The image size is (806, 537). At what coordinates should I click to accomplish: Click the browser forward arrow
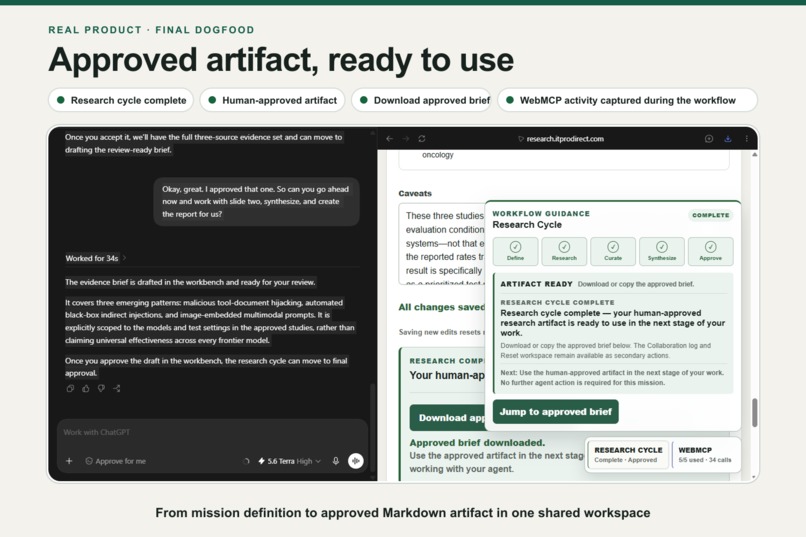click(x=406, y=139)
